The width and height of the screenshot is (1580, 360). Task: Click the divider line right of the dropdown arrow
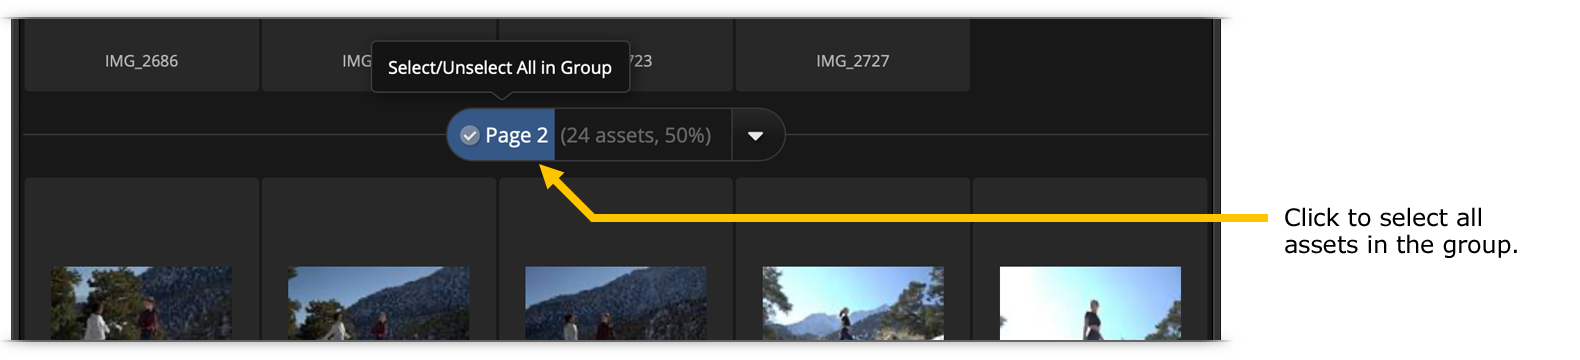(997, 134)
